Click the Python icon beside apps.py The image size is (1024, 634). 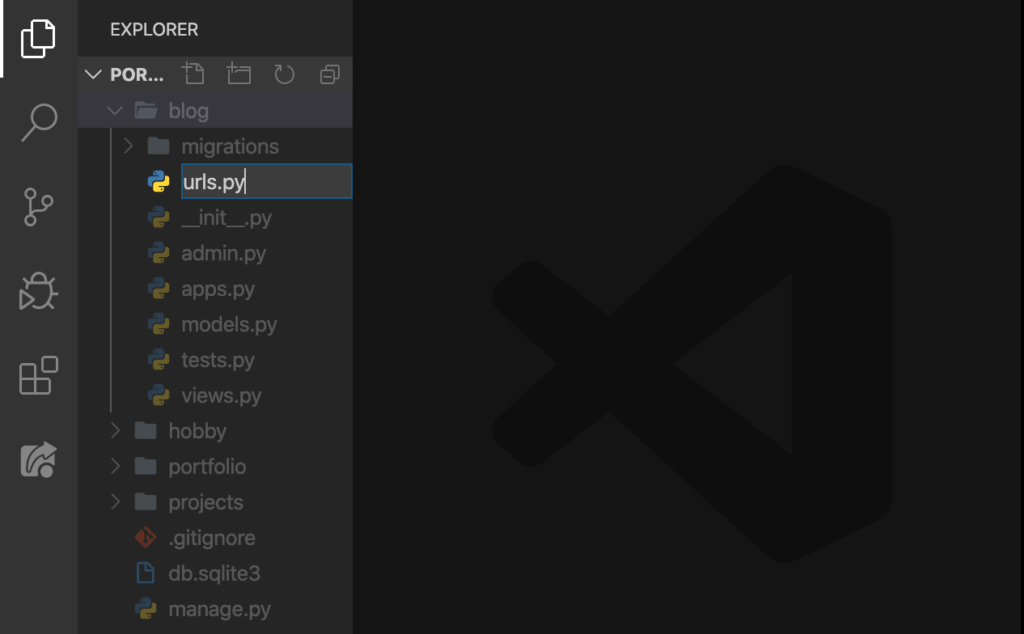(159, 288)
